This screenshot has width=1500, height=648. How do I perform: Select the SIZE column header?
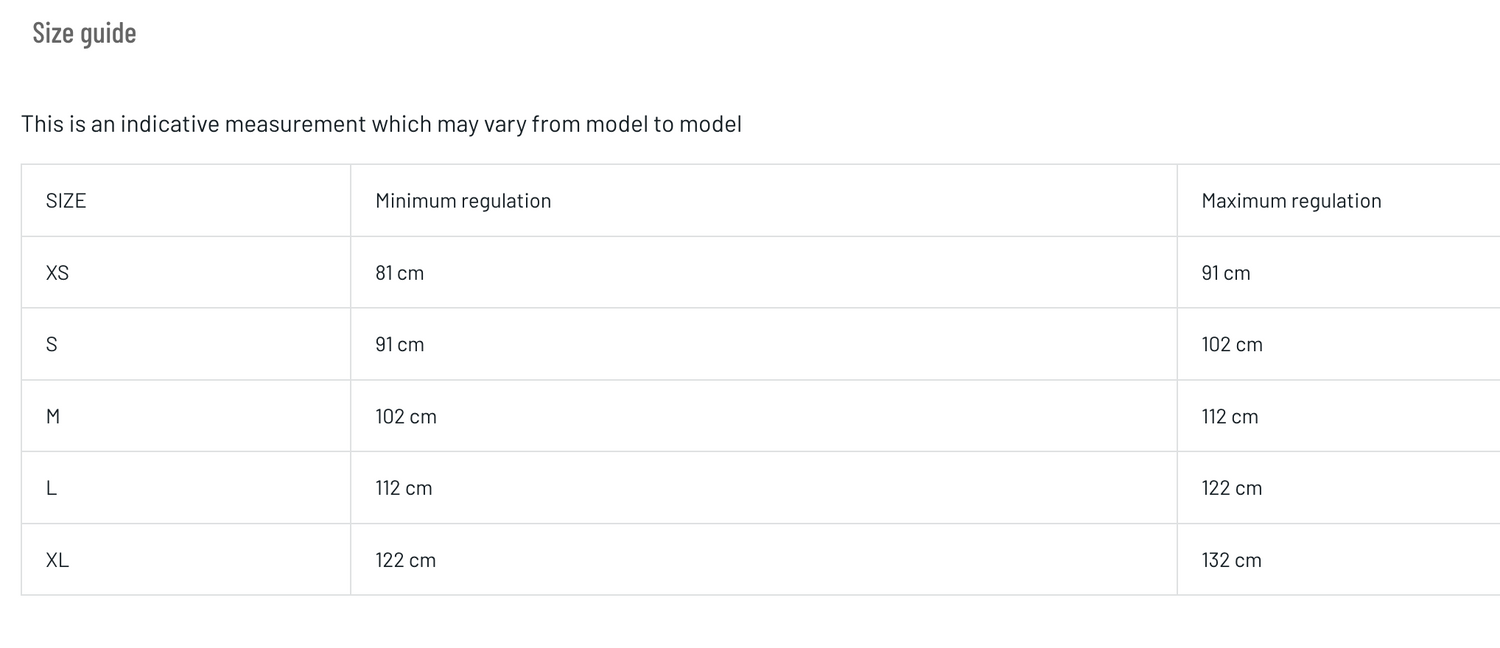pos(66,201)
